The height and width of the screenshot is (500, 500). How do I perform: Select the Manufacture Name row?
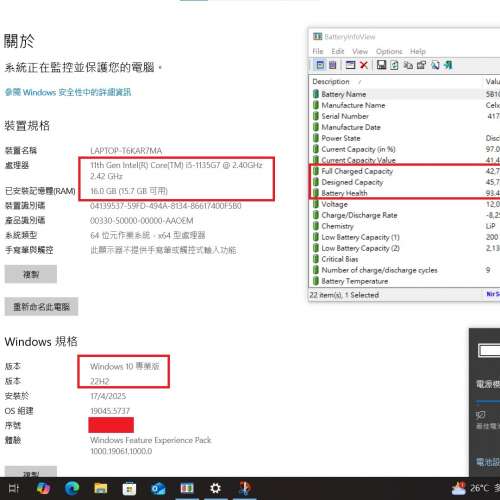pos(405,105)
